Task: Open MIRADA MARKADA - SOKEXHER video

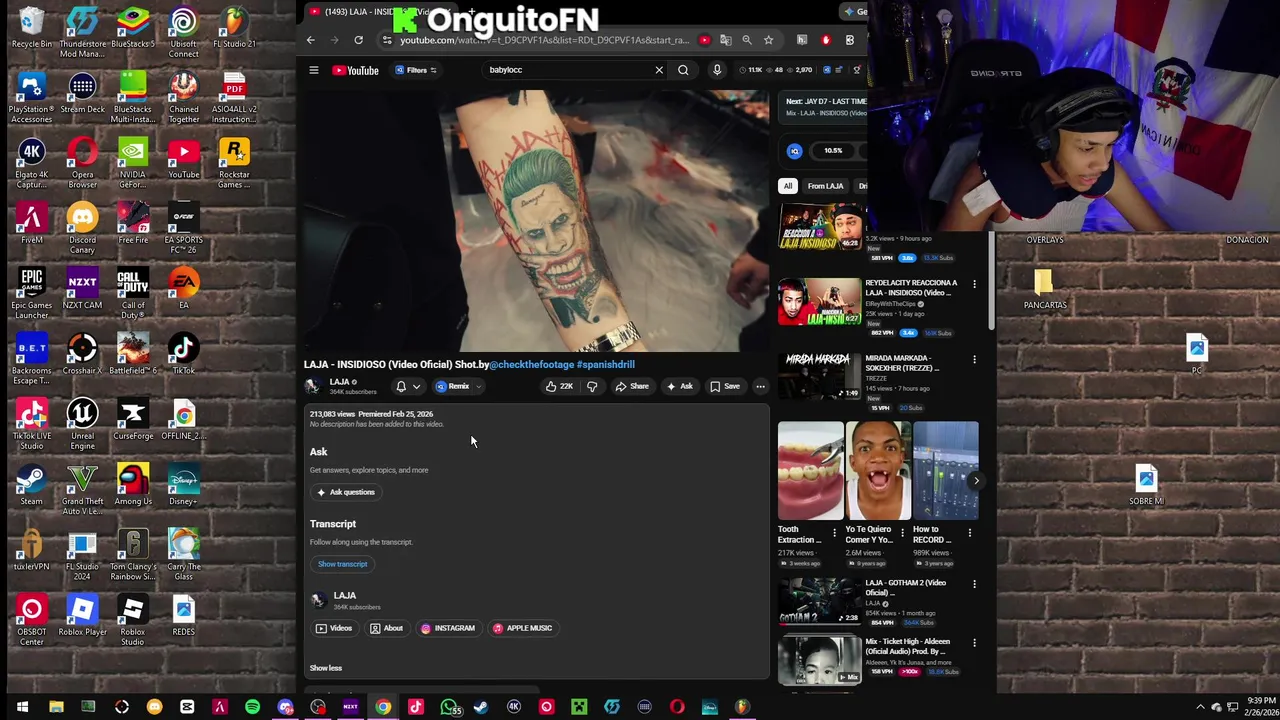Action: click(x=819, y=376)
